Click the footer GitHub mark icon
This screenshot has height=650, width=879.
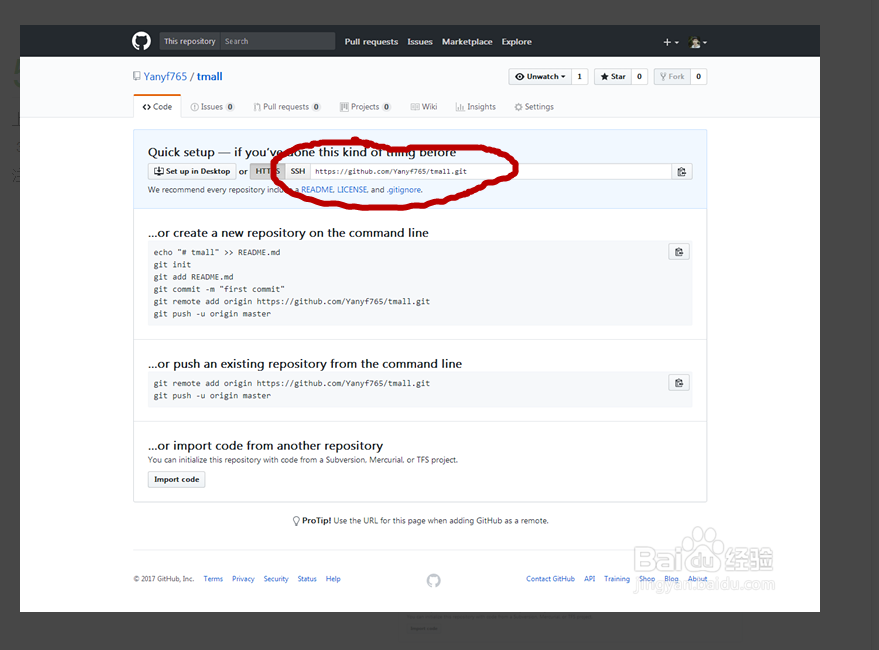433,580
